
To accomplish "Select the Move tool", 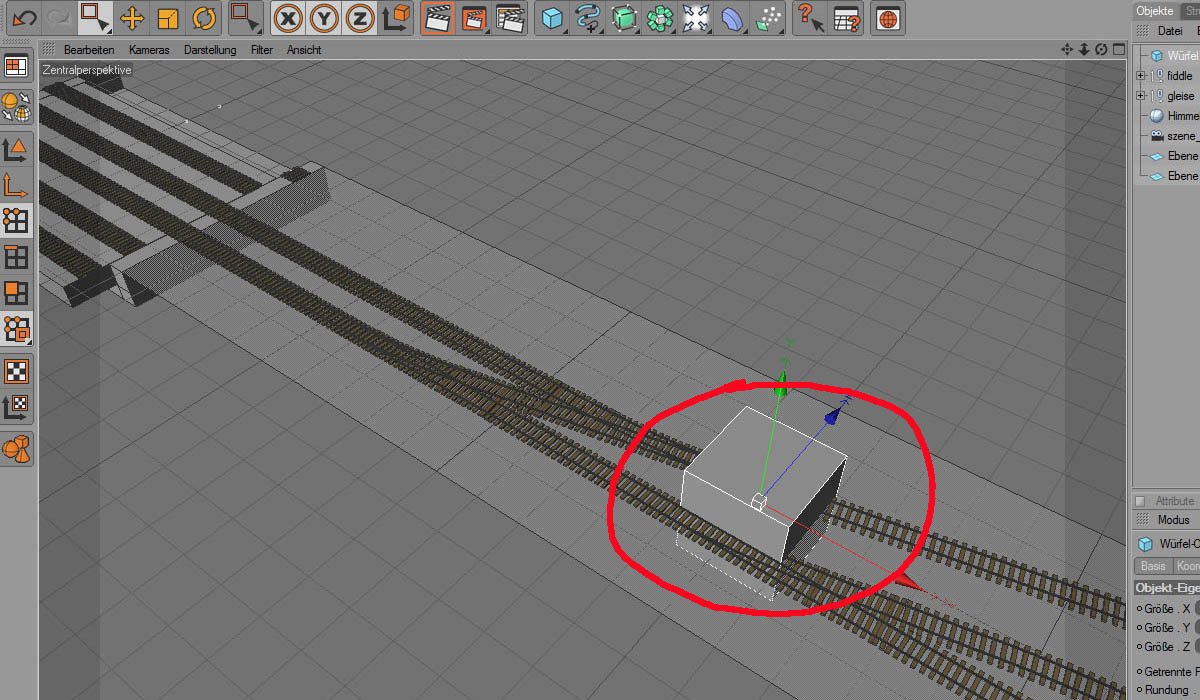I will coord(132,18).
